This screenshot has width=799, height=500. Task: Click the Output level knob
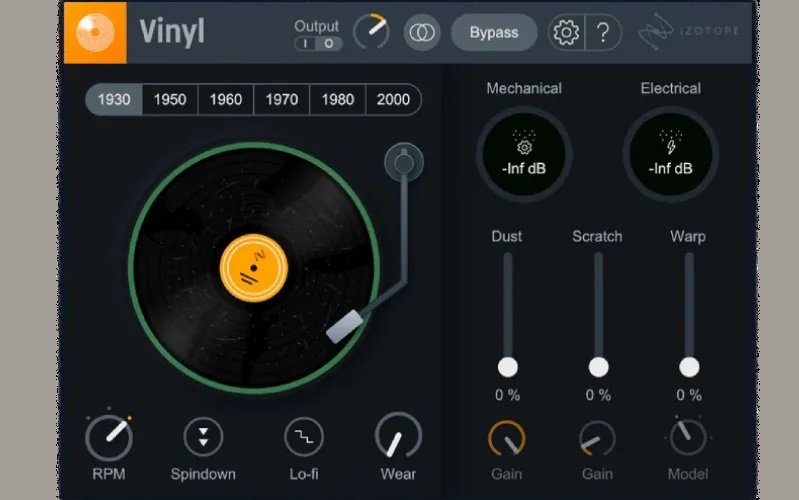tap(371, 32)
